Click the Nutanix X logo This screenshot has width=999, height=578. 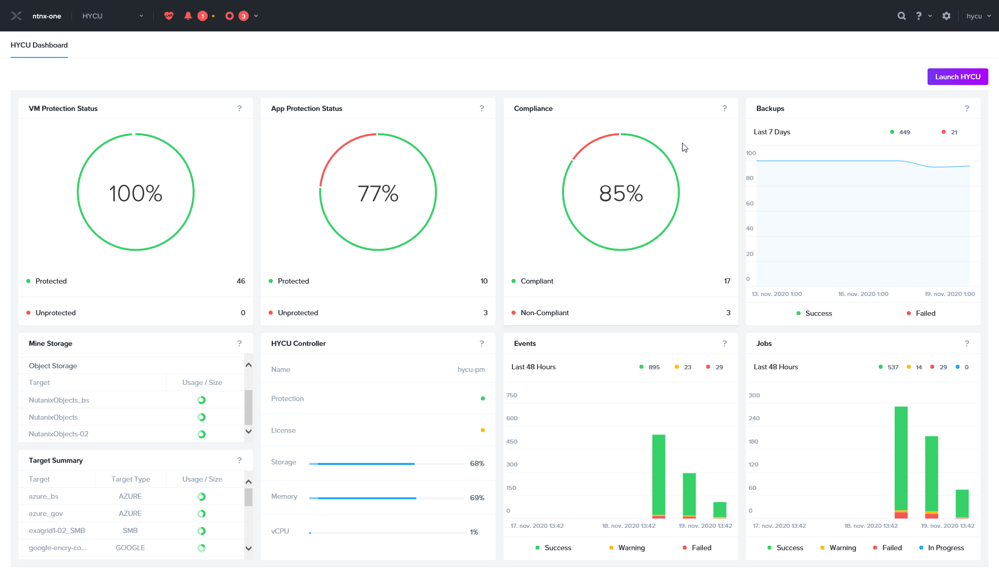(x=15, y=14)
